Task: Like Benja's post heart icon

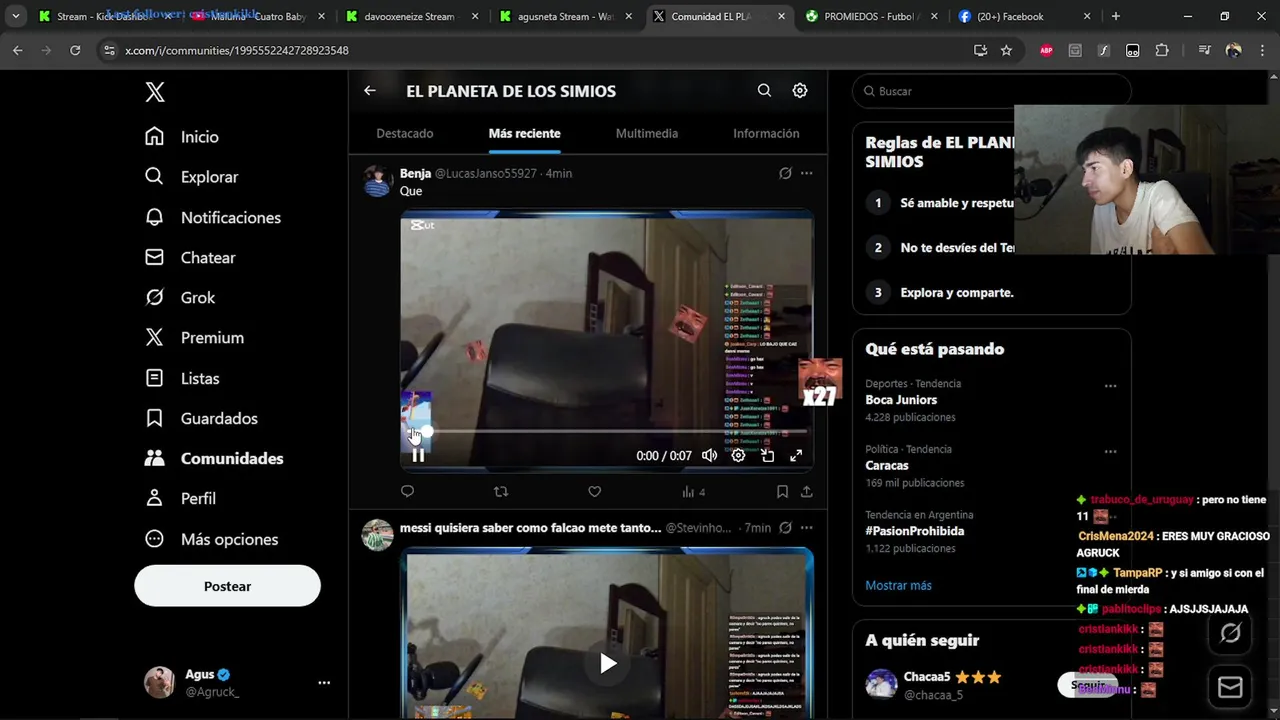Action: click(x=594, y=491)
